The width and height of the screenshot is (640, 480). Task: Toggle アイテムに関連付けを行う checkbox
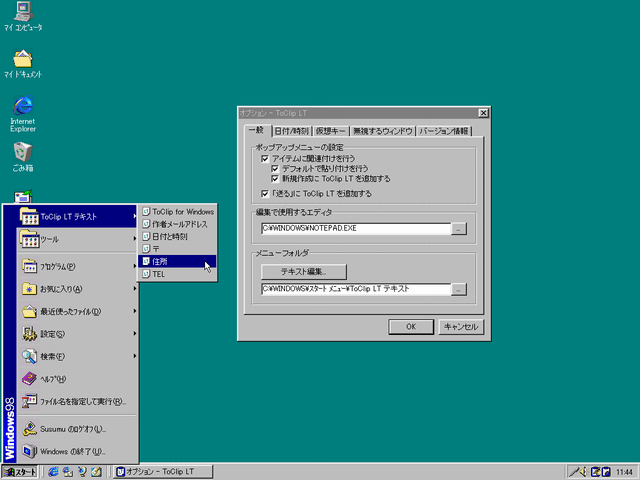tap(265, 158)
